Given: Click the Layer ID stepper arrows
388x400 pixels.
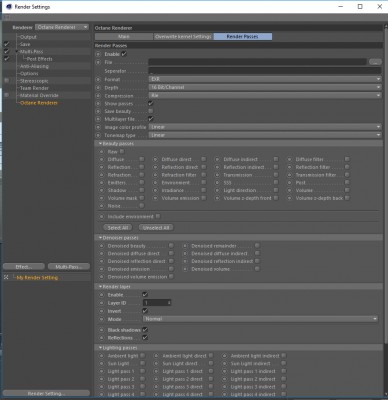Looking at the screenshot, I should coord(169,303).
